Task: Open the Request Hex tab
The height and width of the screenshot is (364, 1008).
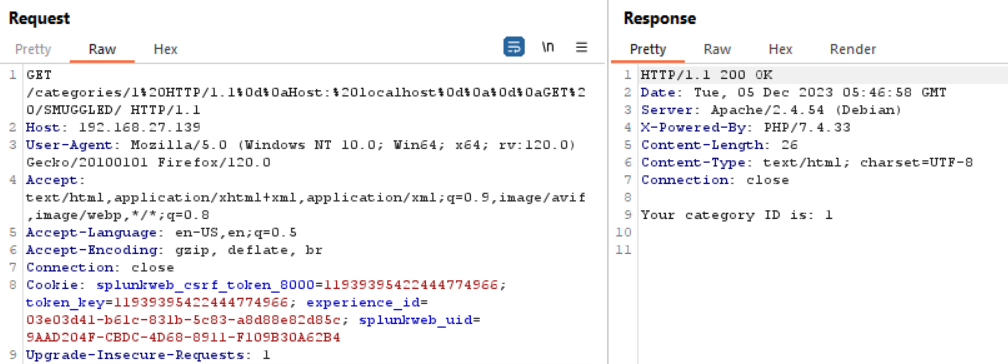Action: [x=165, y=49]
